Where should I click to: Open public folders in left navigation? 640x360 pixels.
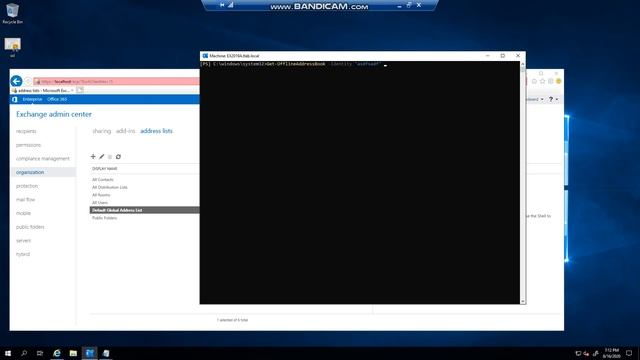(x=30, y=227)
